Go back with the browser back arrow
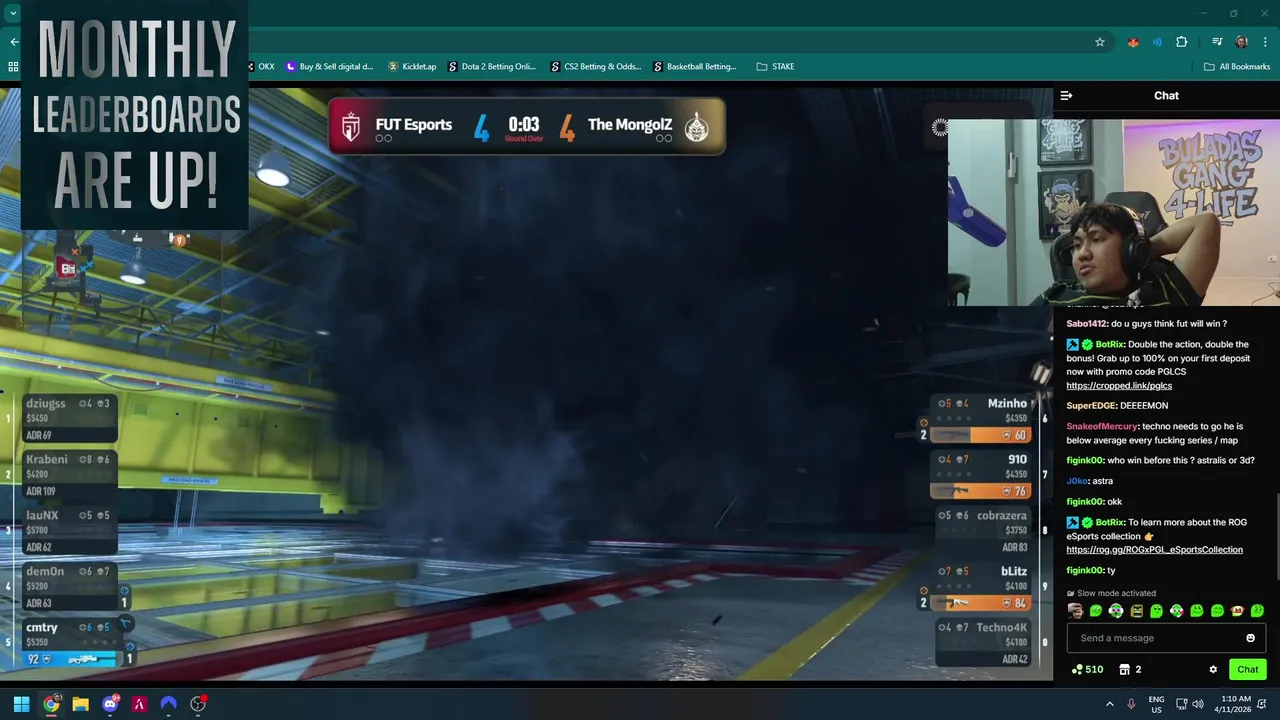The image size is (1280, 720). tap(14, 42)
